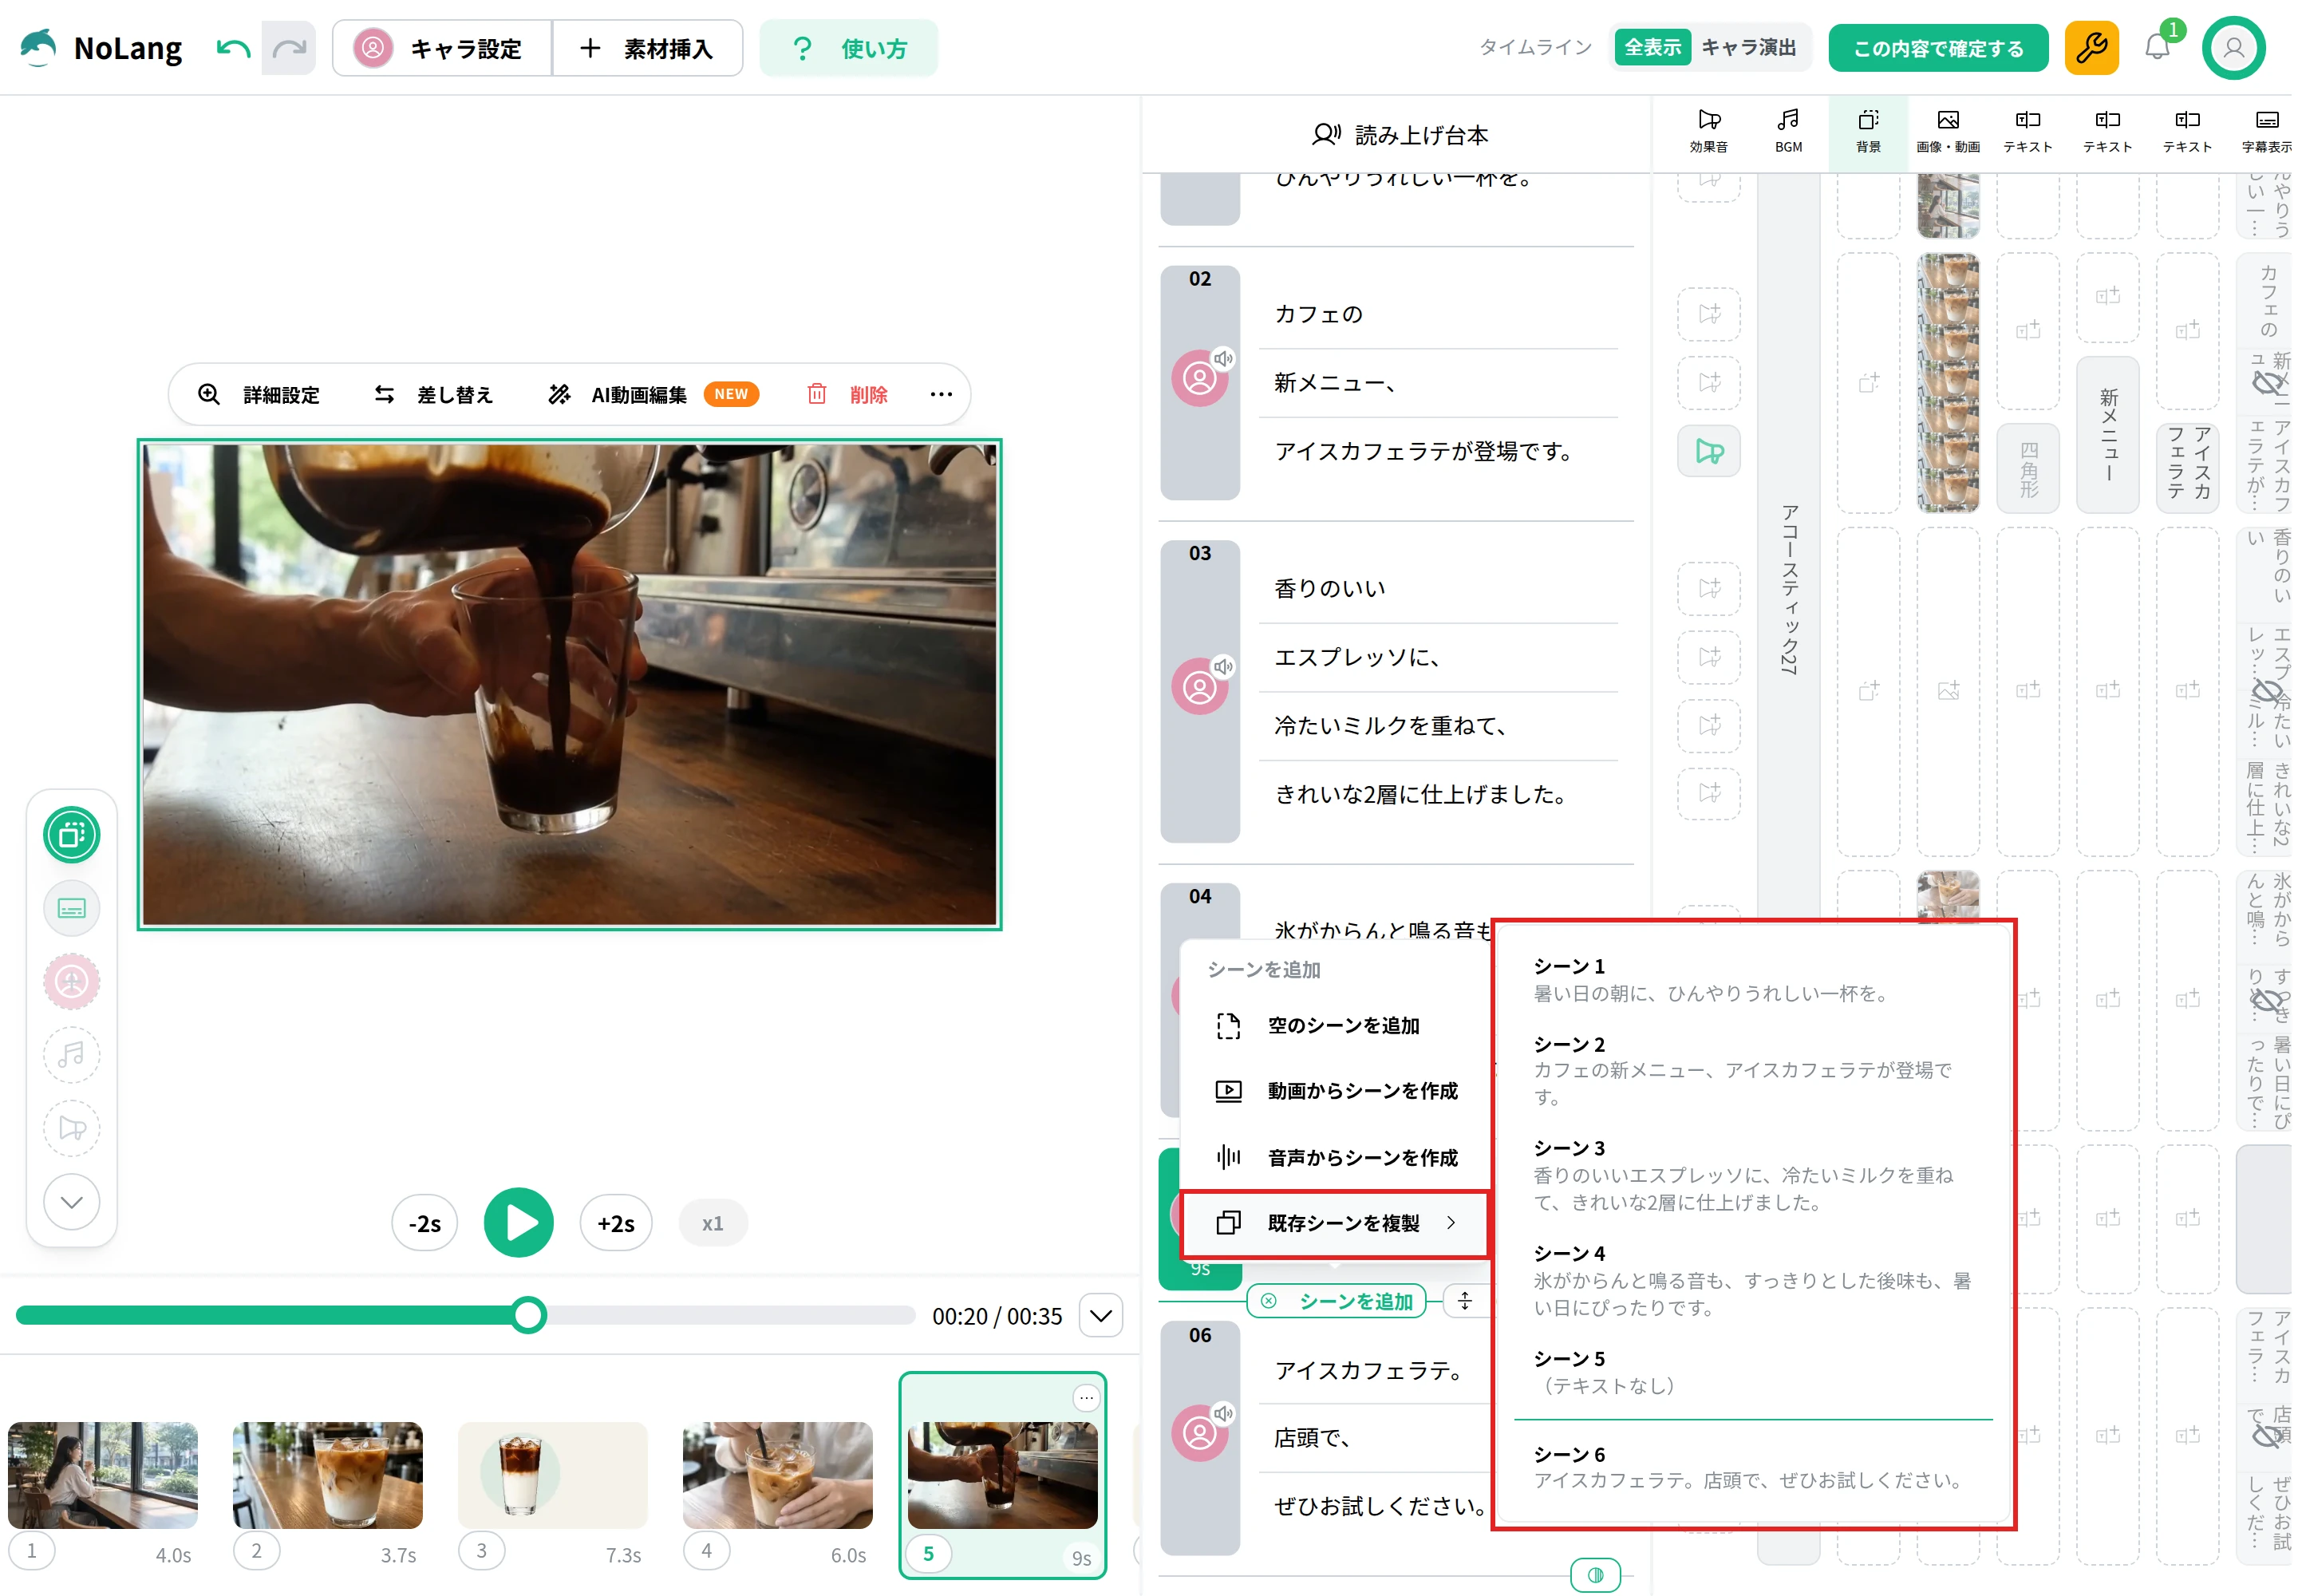The image size is (2298, 1596).
Task: Select the 背景 column icon
Action: 1868,132
